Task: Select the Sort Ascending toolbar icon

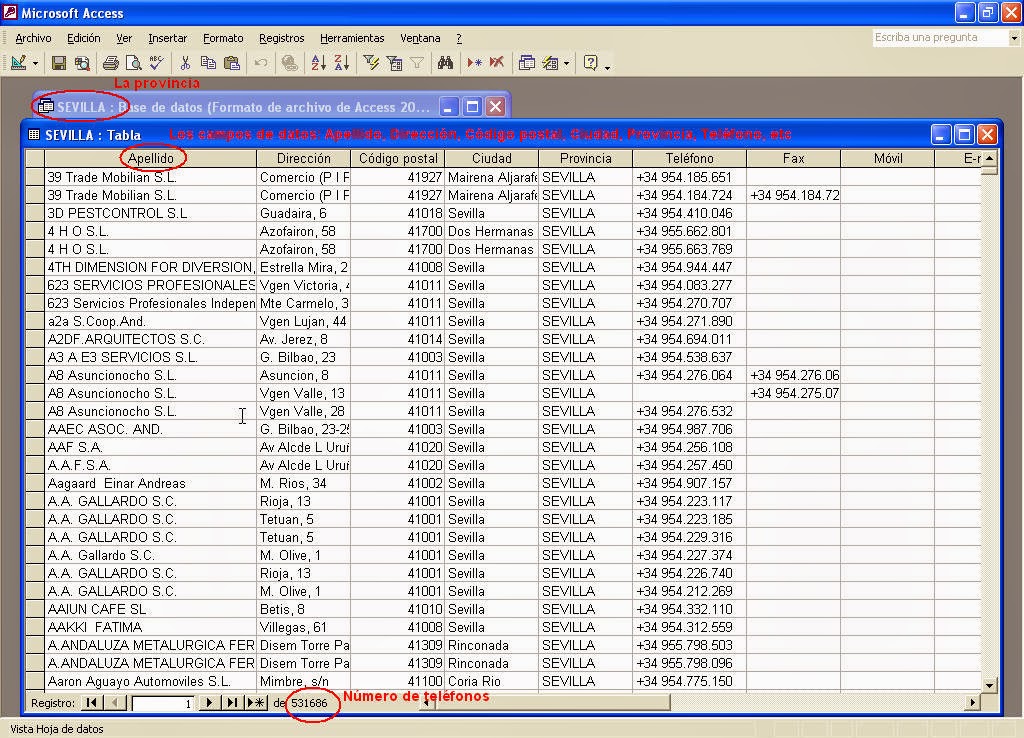Action: 318,63
